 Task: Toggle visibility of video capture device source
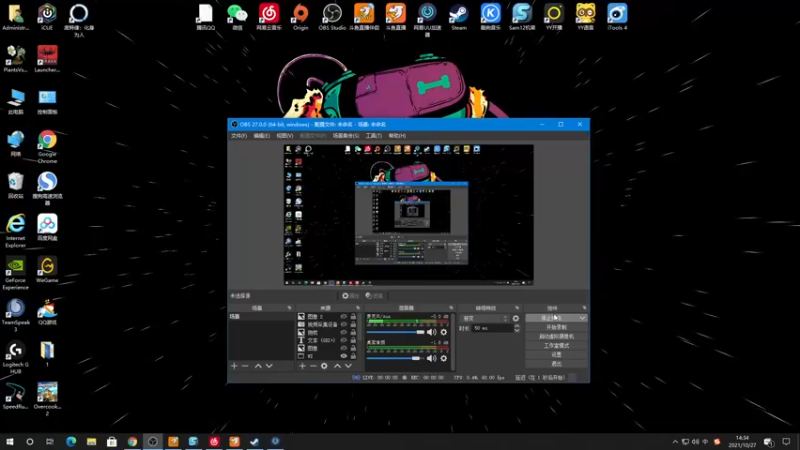tap(343, 324)
